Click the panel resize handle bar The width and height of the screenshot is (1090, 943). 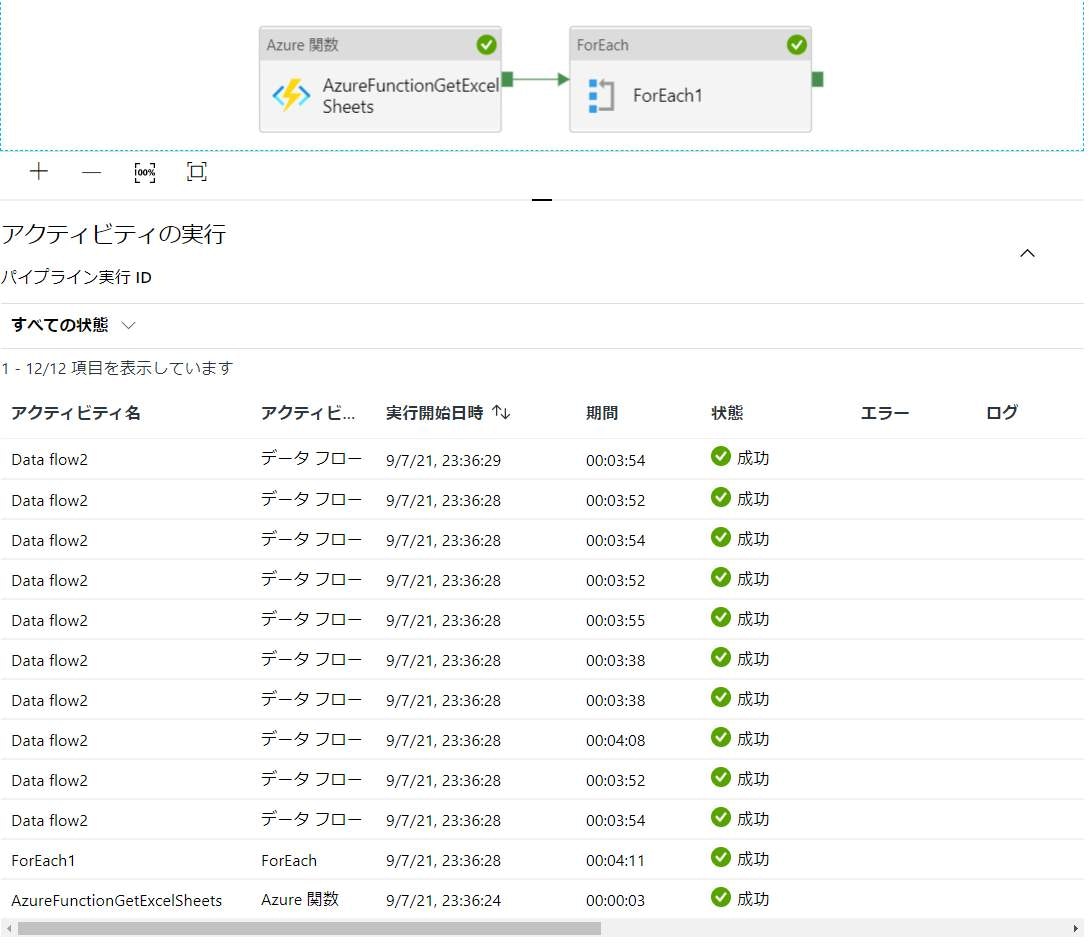point(542,199)
